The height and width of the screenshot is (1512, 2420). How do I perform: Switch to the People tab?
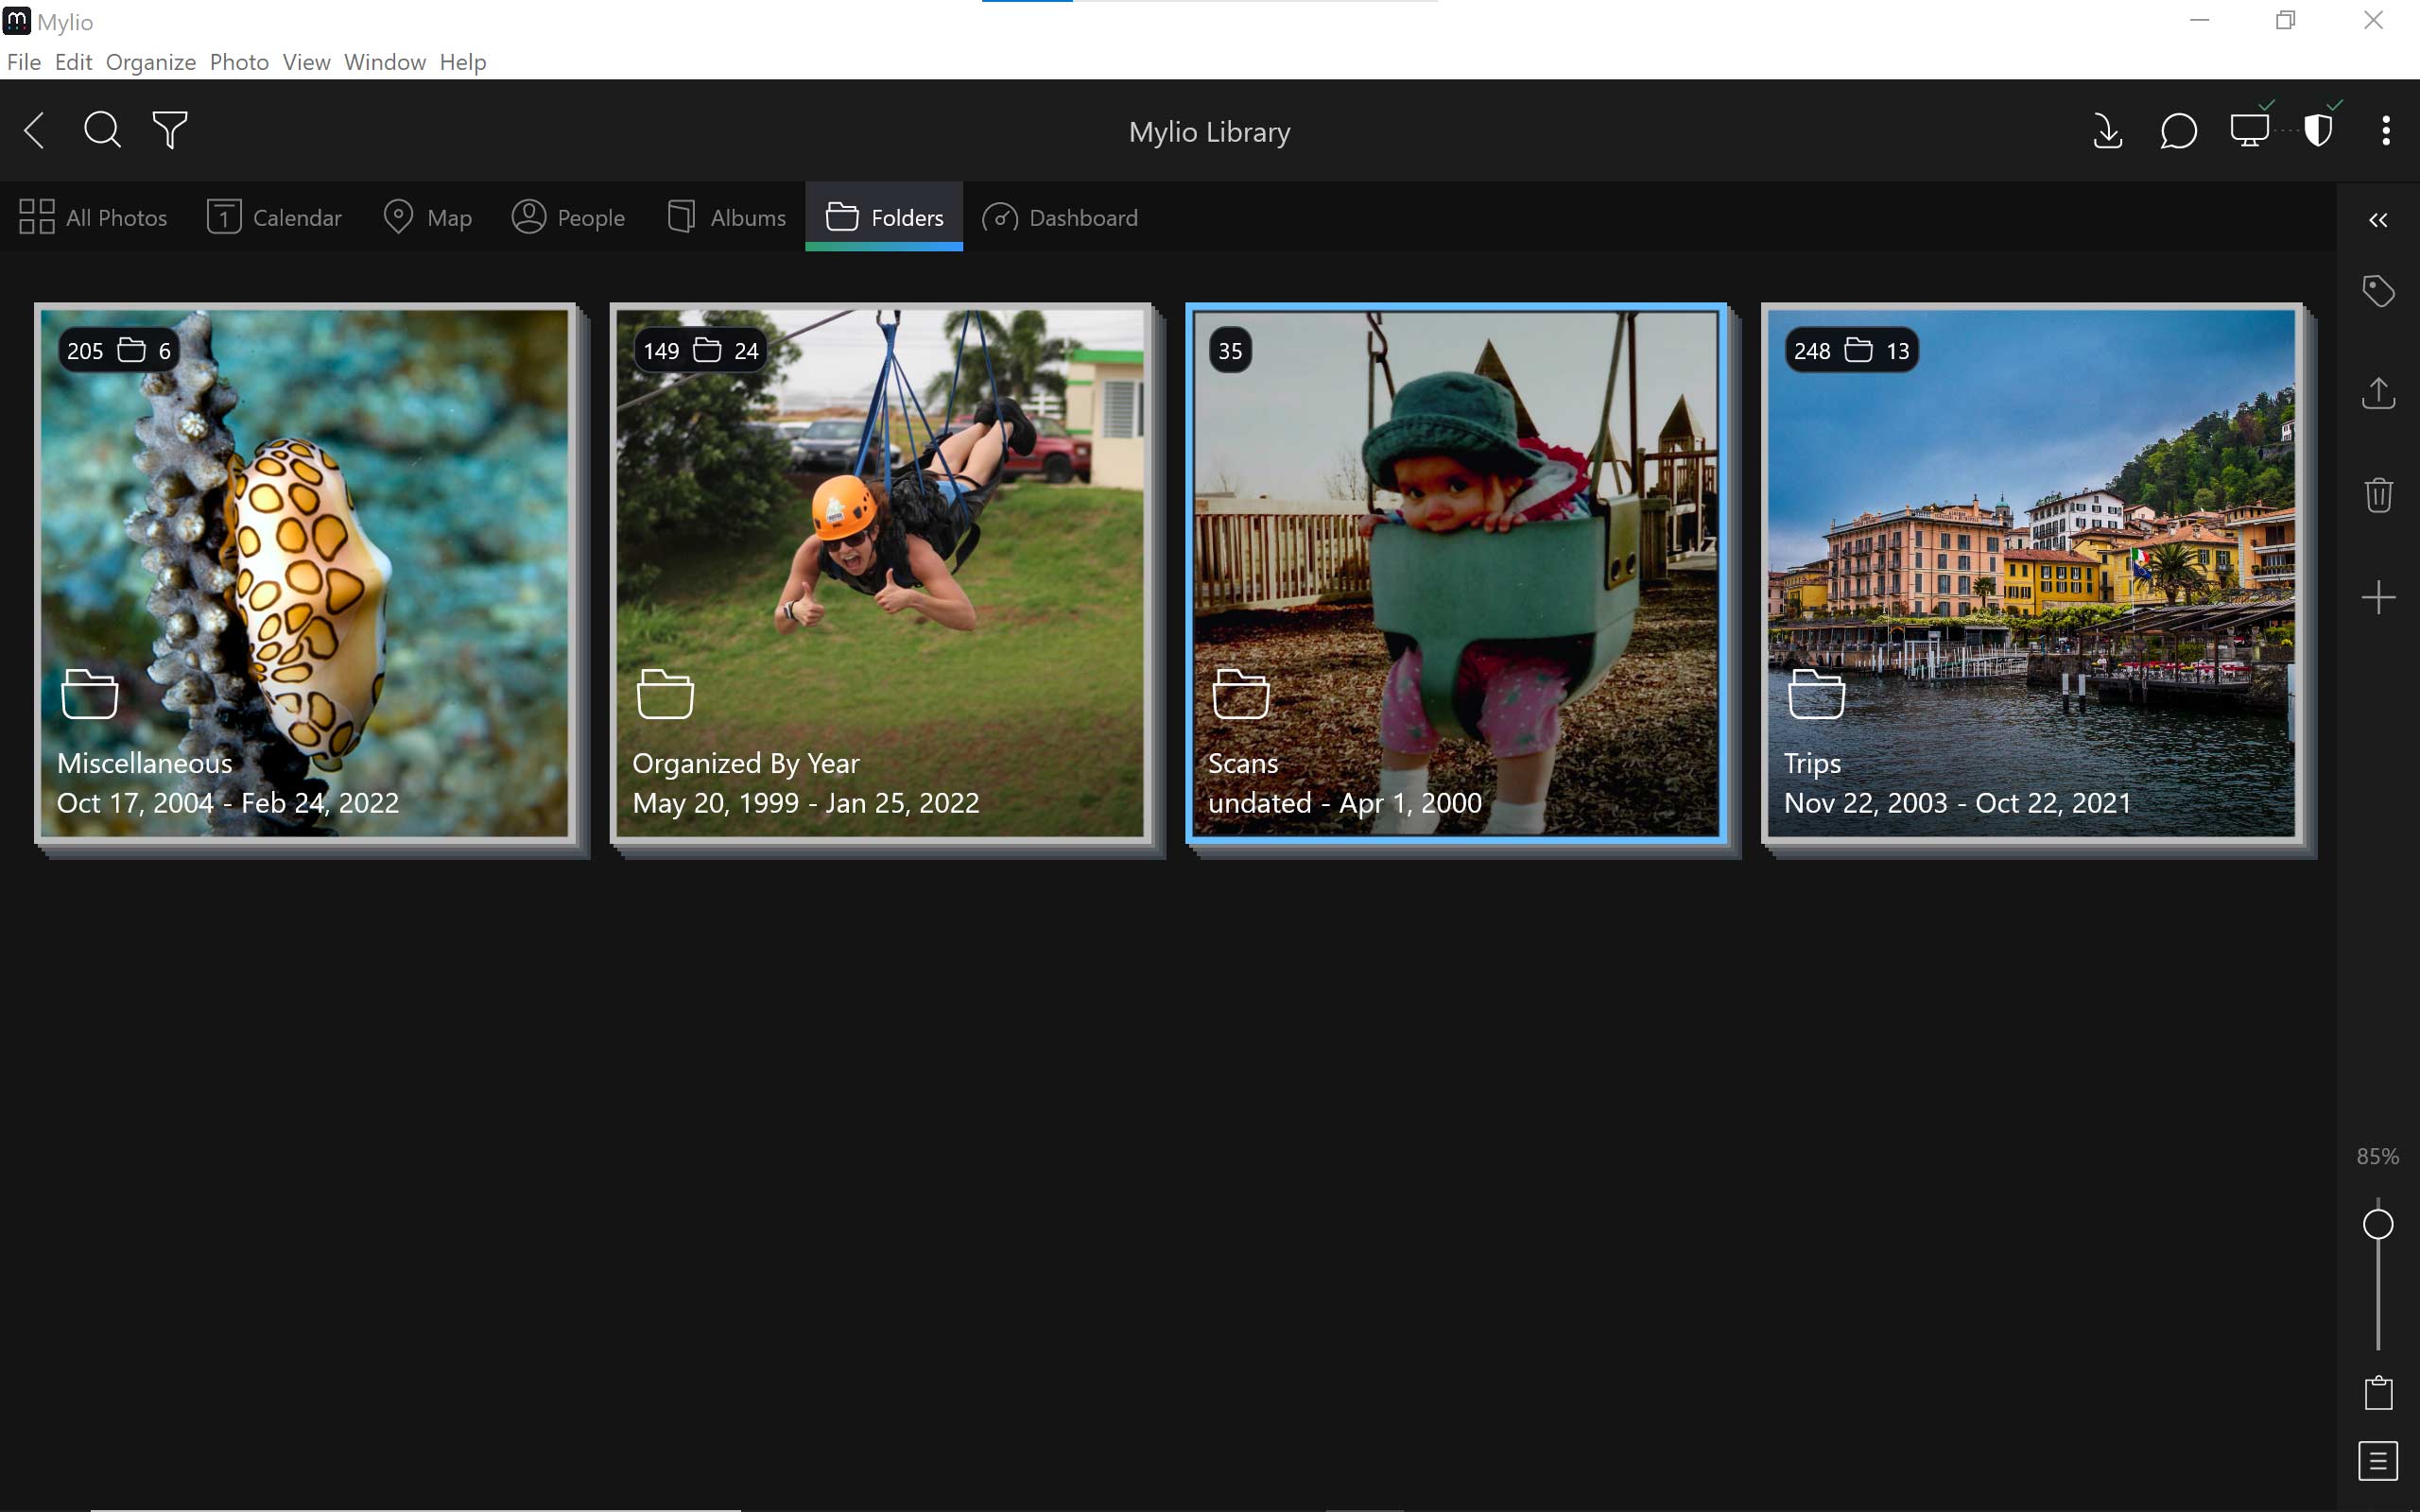568,217
